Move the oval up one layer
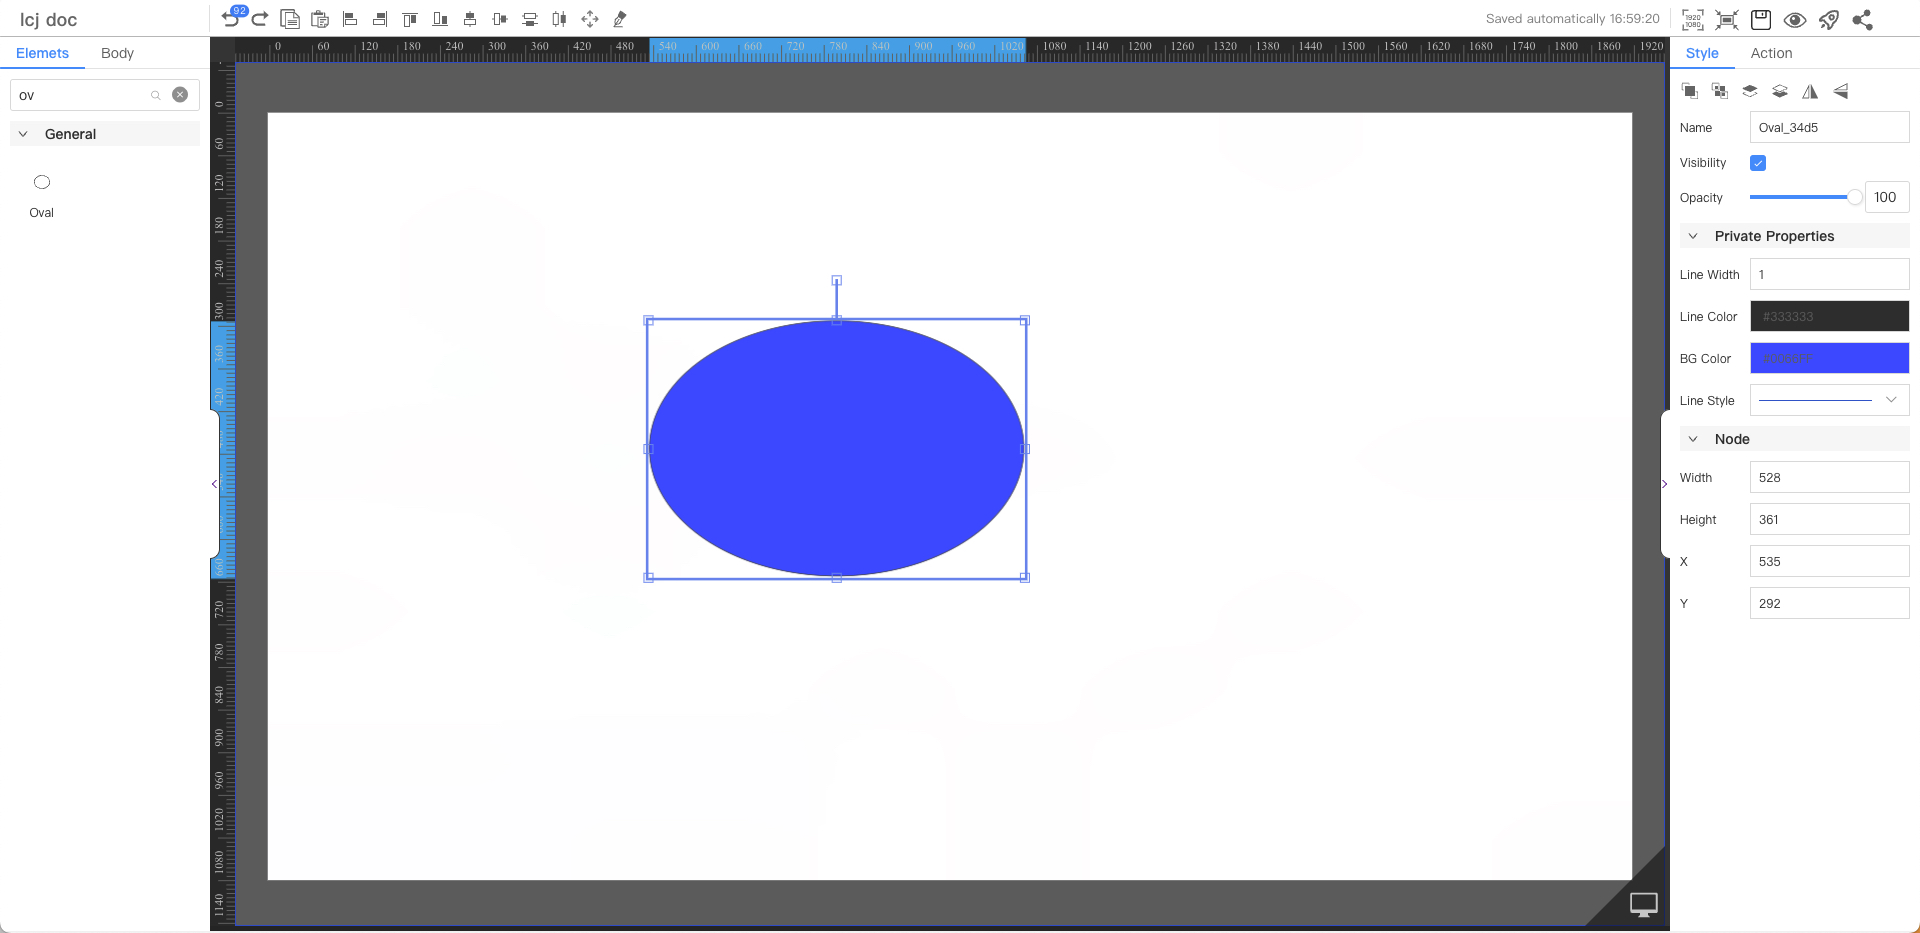This screenshot has width=1920, height=933. (1750, 91)
